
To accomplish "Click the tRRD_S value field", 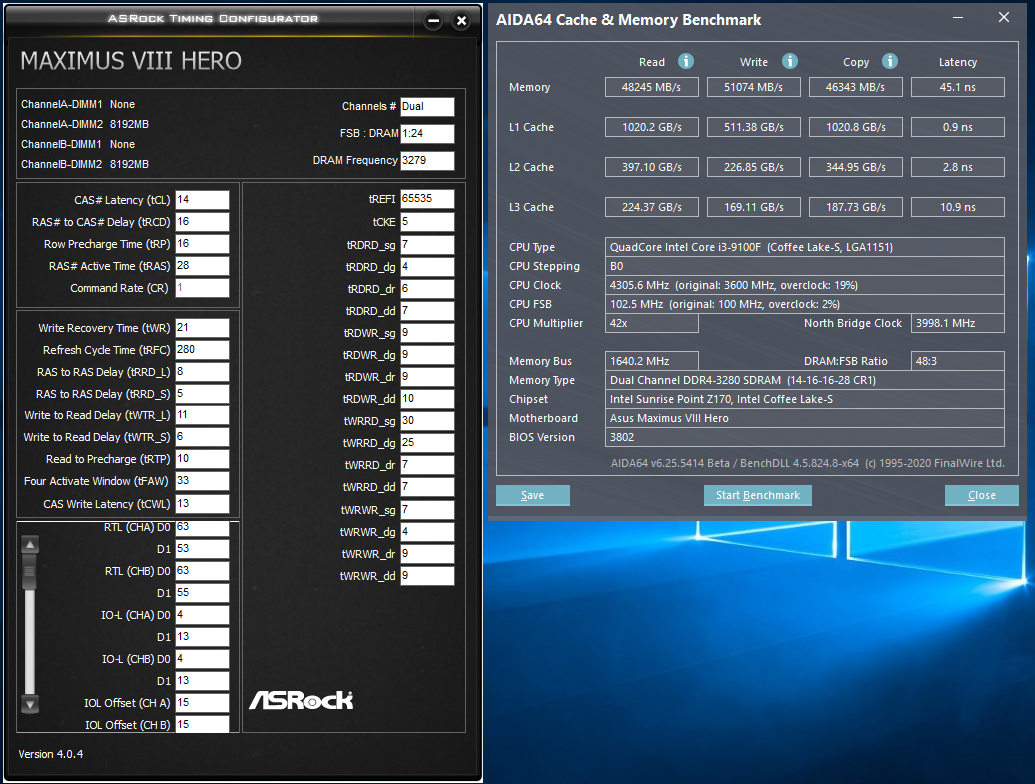I will (202, 393).
